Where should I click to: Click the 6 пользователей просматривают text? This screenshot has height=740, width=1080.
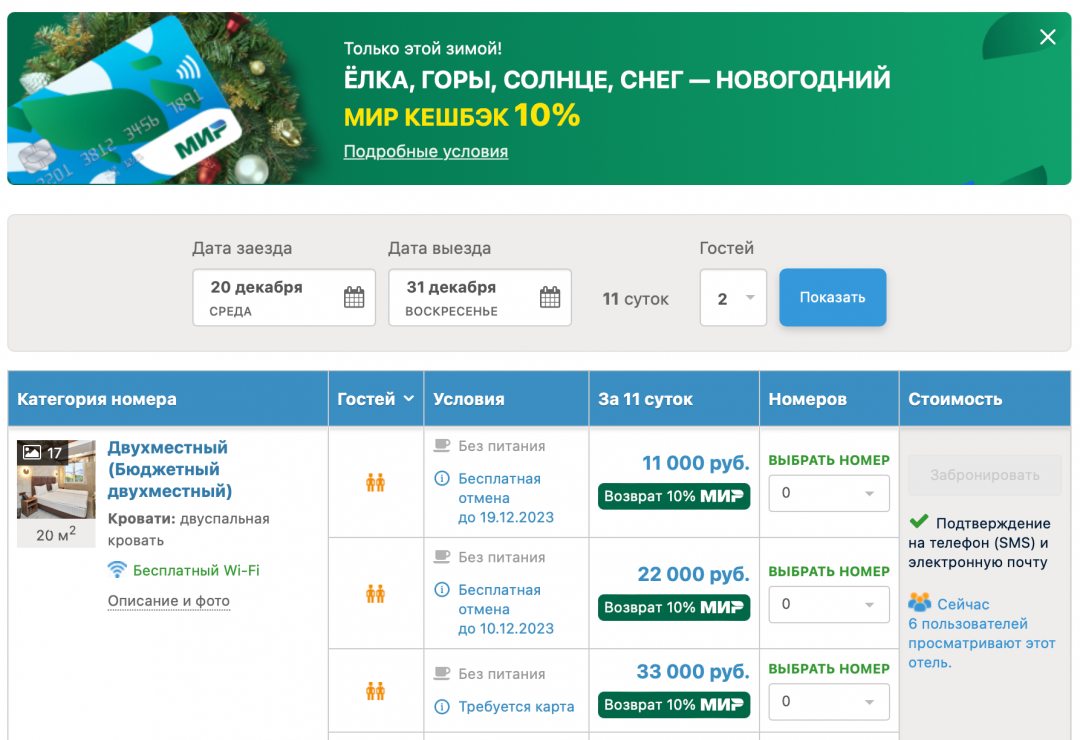(x=982, y=644)
